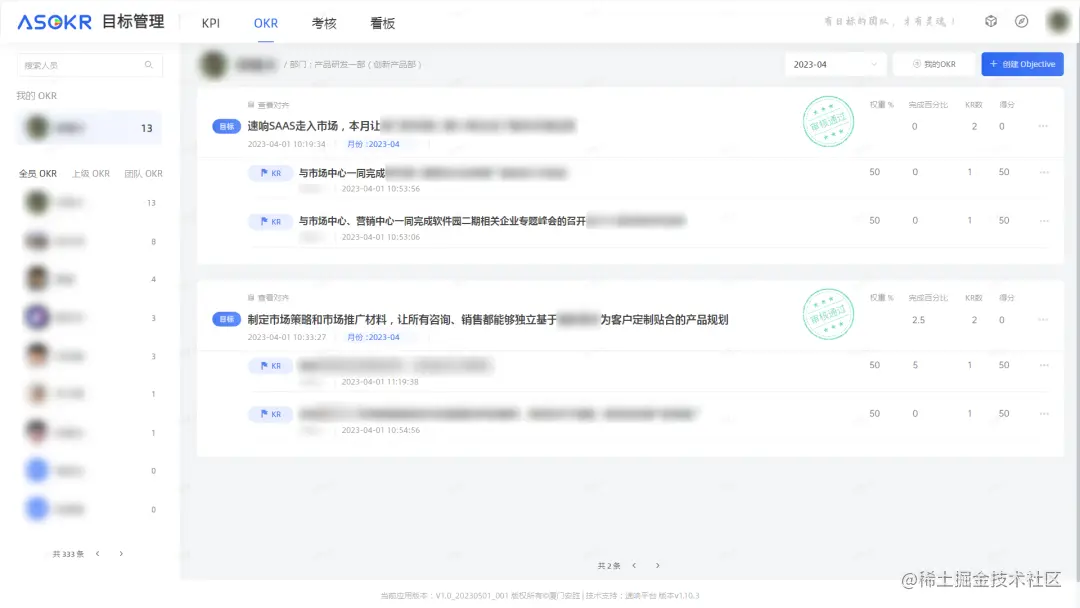Open more menu for 与市场中心一同完成 KR

[x=1044, y=172]
